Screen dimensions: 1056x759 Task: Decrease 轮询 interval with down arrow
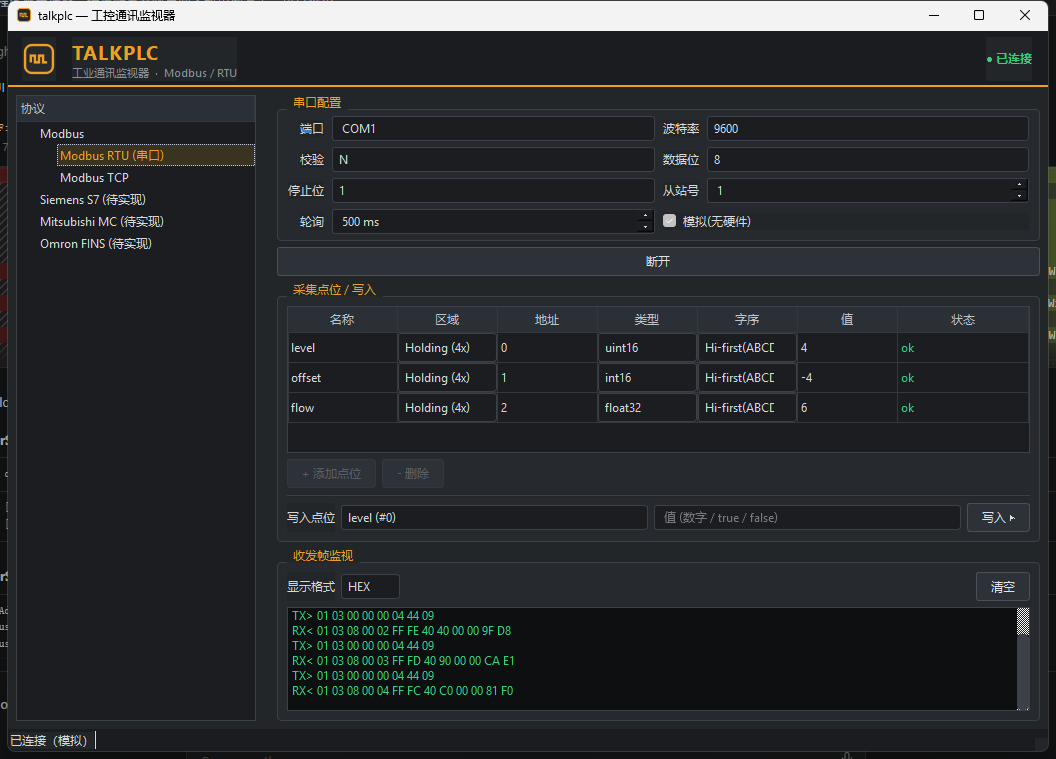(645, 228)
